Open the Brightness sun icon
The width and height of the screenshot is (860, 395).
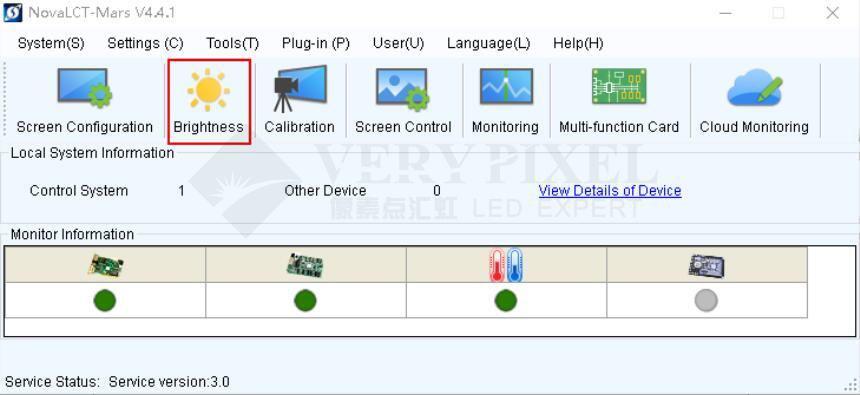[x=208, y=90]
